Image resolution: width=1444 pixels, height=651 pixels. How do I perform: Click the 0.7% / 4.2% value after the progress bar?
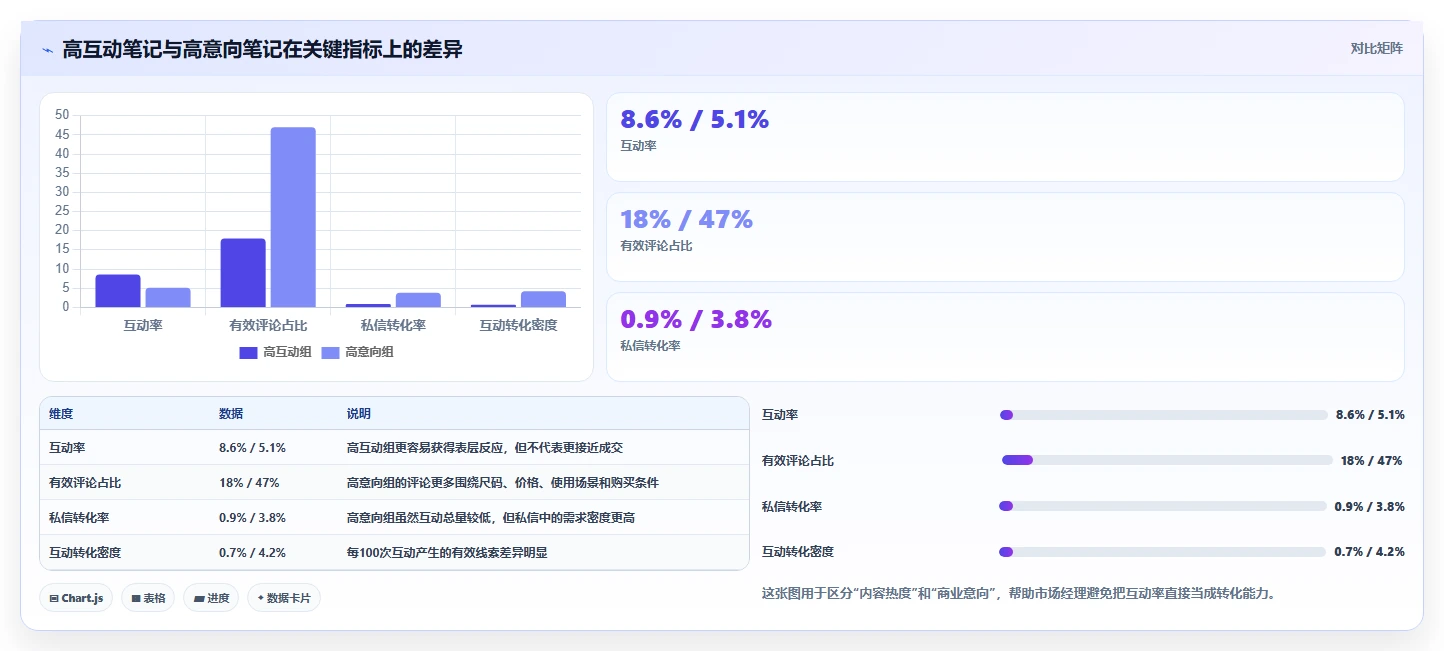pyautogui.click(x=1369, y=552)
